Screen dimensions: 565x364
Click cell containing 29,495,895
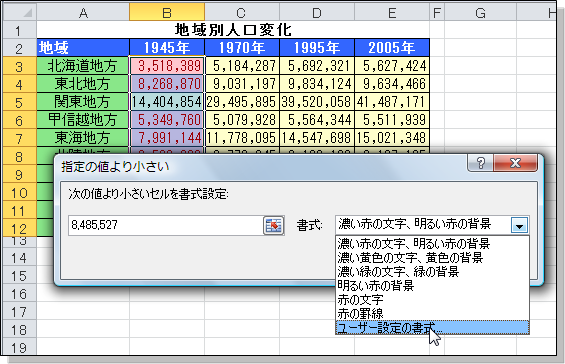pyautogui.click(x=242, y=102)
